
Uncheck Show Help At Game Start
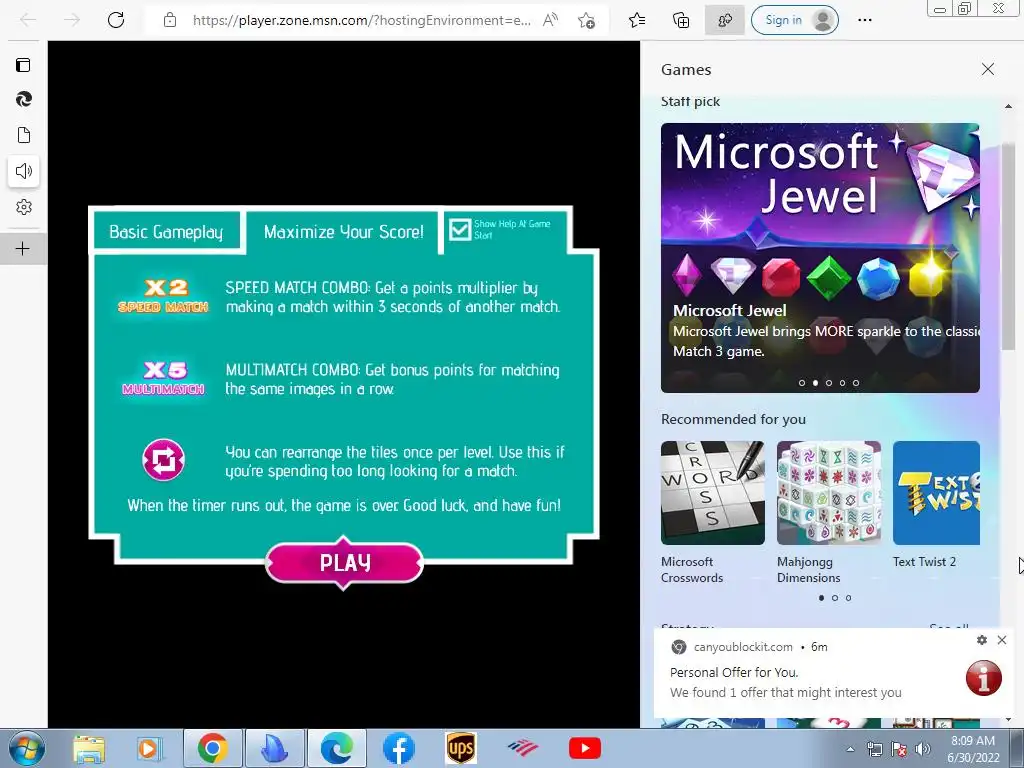460,229
